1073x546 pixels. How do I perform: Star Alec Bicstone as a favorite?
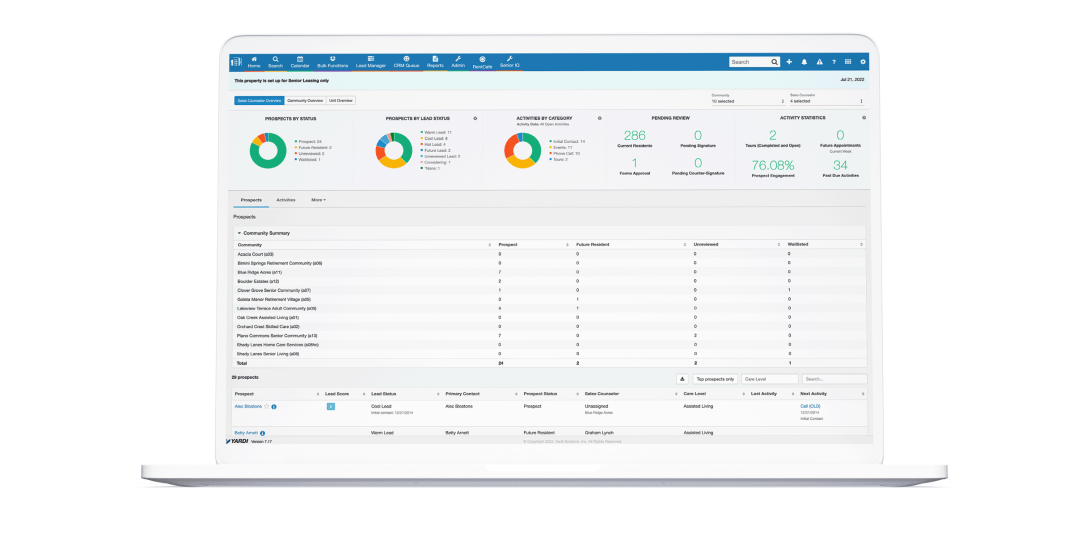coord(267,407)
